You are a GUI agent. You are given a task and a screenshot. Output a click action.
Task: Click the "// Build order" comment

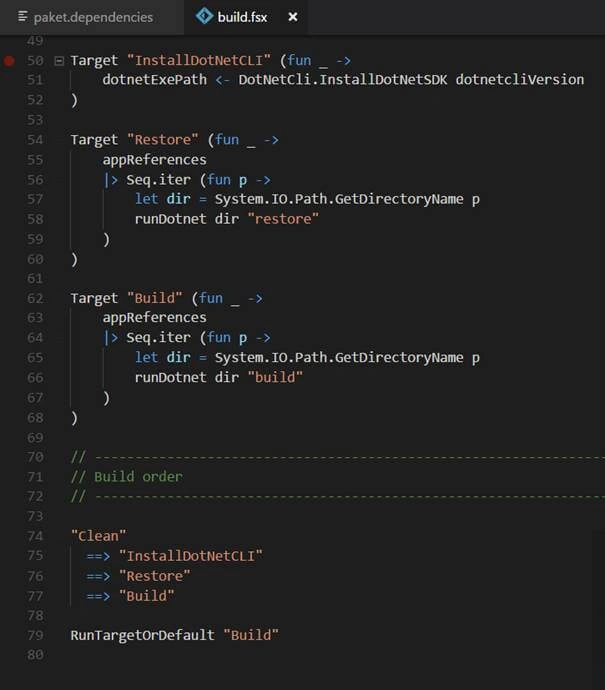[x=127, y=477]
